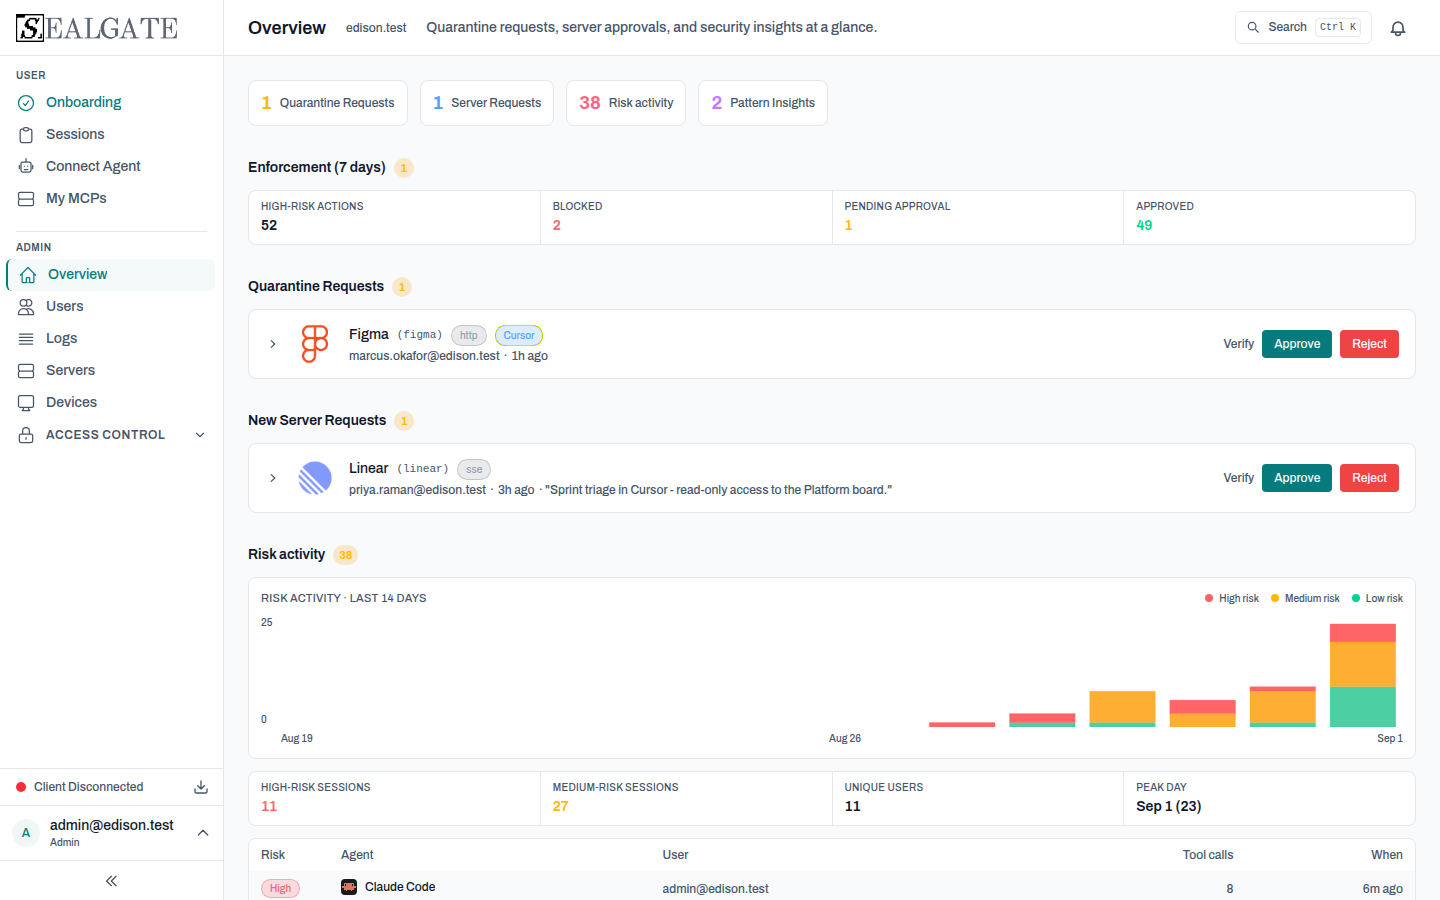This screenshot has width=1440, height=900.
Task: Click the Sealgate logo
Action: coord(97,28)
